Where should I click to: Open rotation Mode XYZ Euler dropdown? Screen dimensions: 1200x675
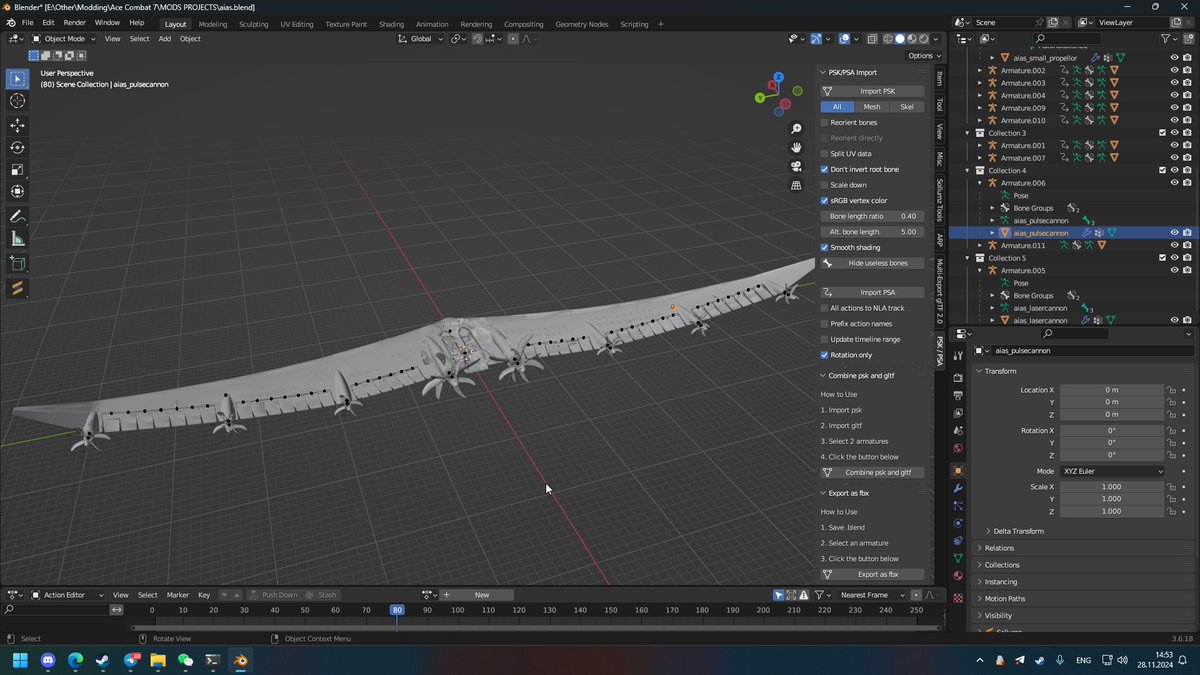(1112, 471)
